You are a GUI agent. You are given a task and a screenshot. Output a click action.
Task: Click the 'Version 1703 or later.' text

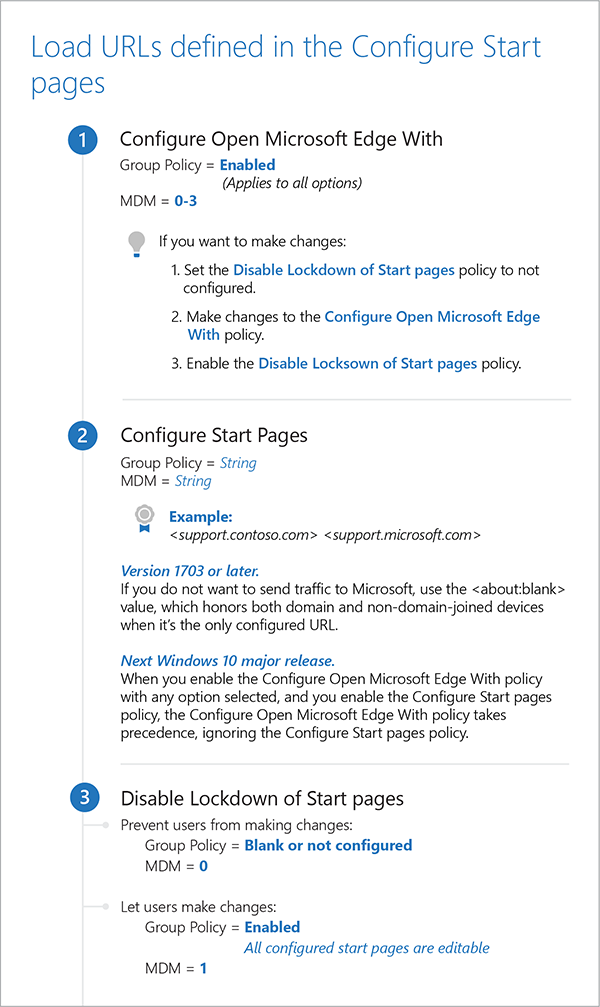coord(190,571)
